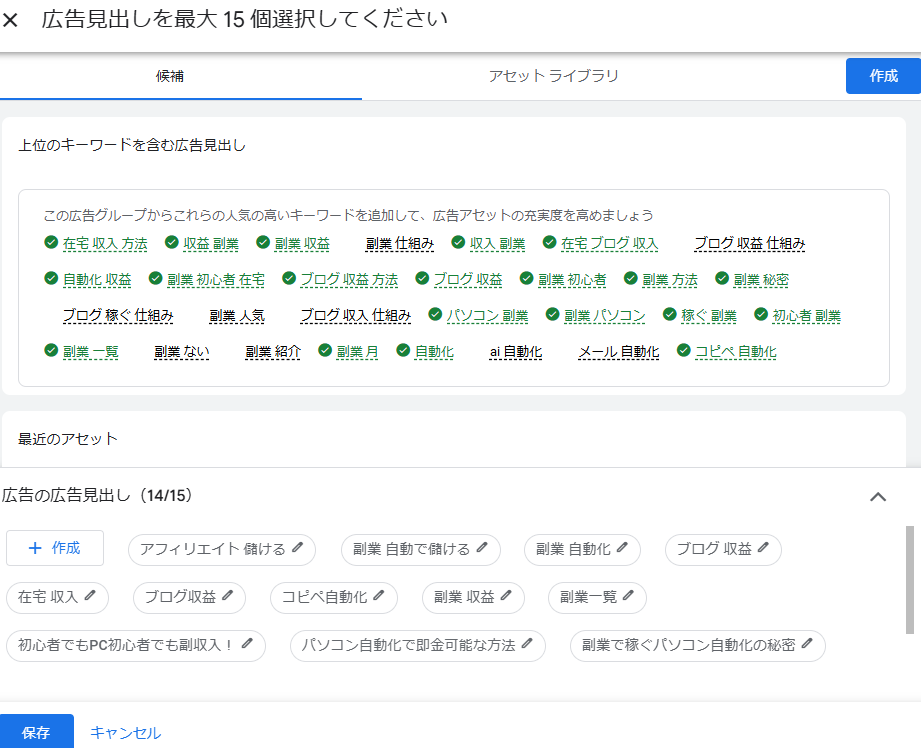
Task: Click the pencil icon on アフィリエイト 儲ける chip
Action: [x=296, y=548]
